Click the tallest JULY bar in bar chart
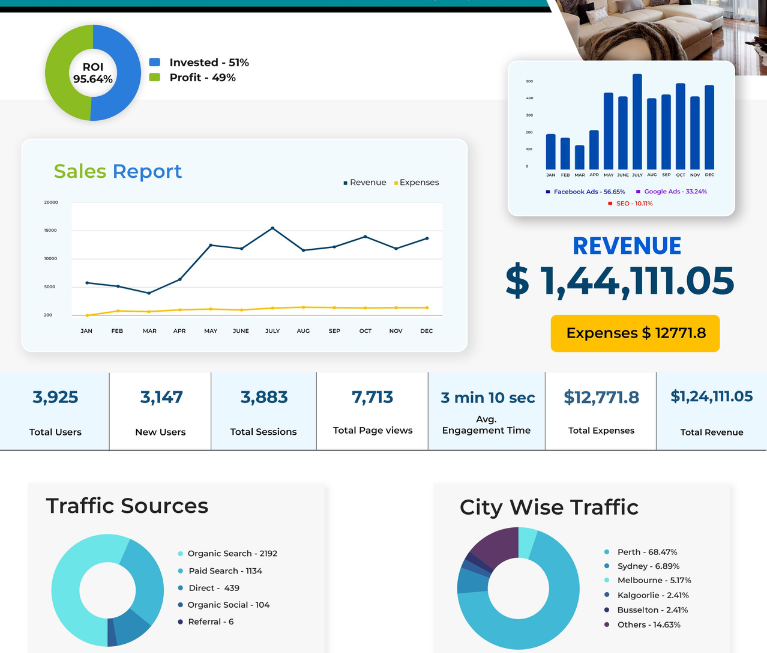This screenshot has width=767, height=653. point(637,122)
